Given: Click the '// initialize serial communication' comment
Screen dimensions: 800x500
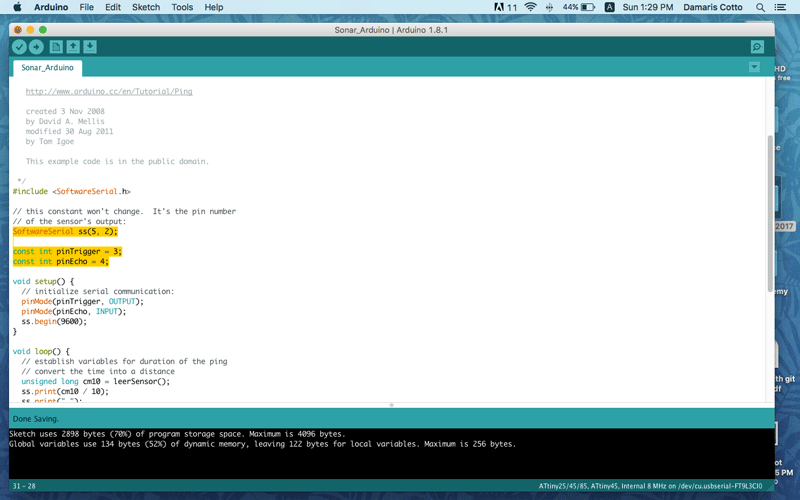Looking at the screenshot, I should 97,291.
